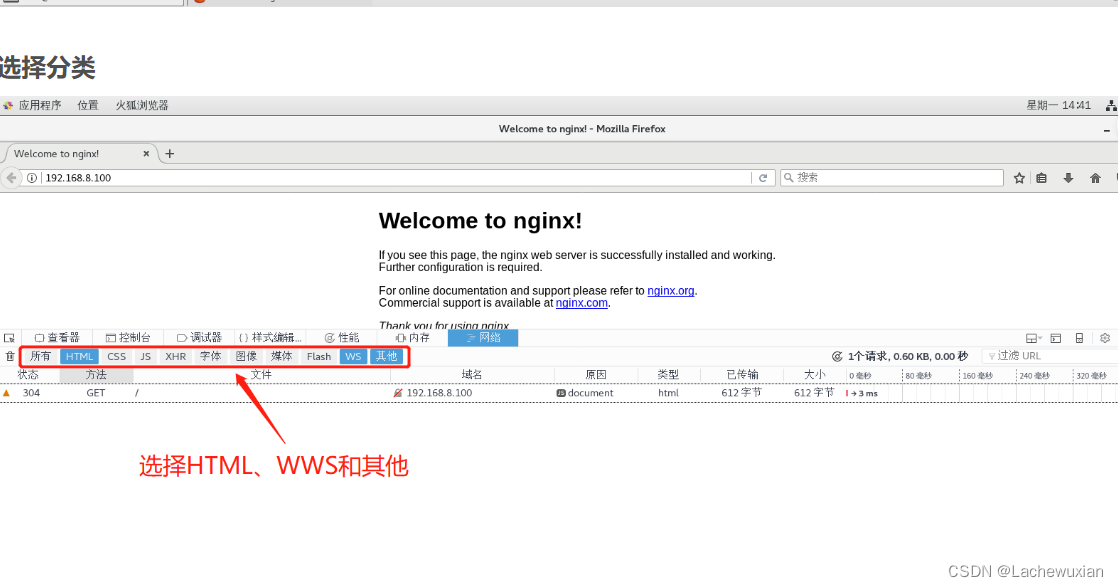1118x587 pixels.
Task: Show site information for 192.168.8.100
Action: [32, 178]
